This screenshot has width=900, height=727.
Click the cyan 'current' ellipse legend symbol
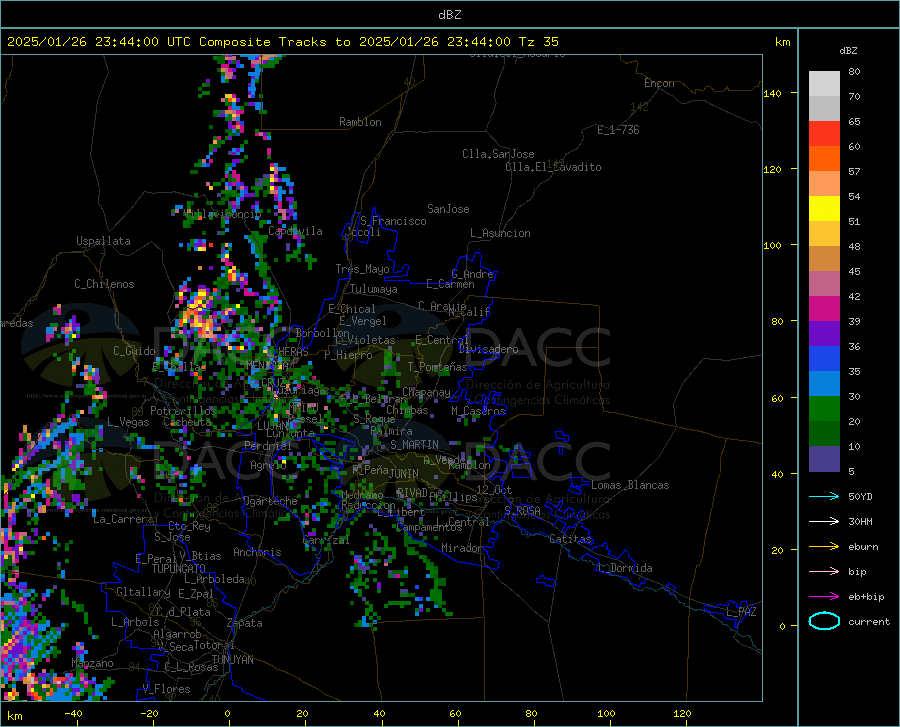coord(824,621)
